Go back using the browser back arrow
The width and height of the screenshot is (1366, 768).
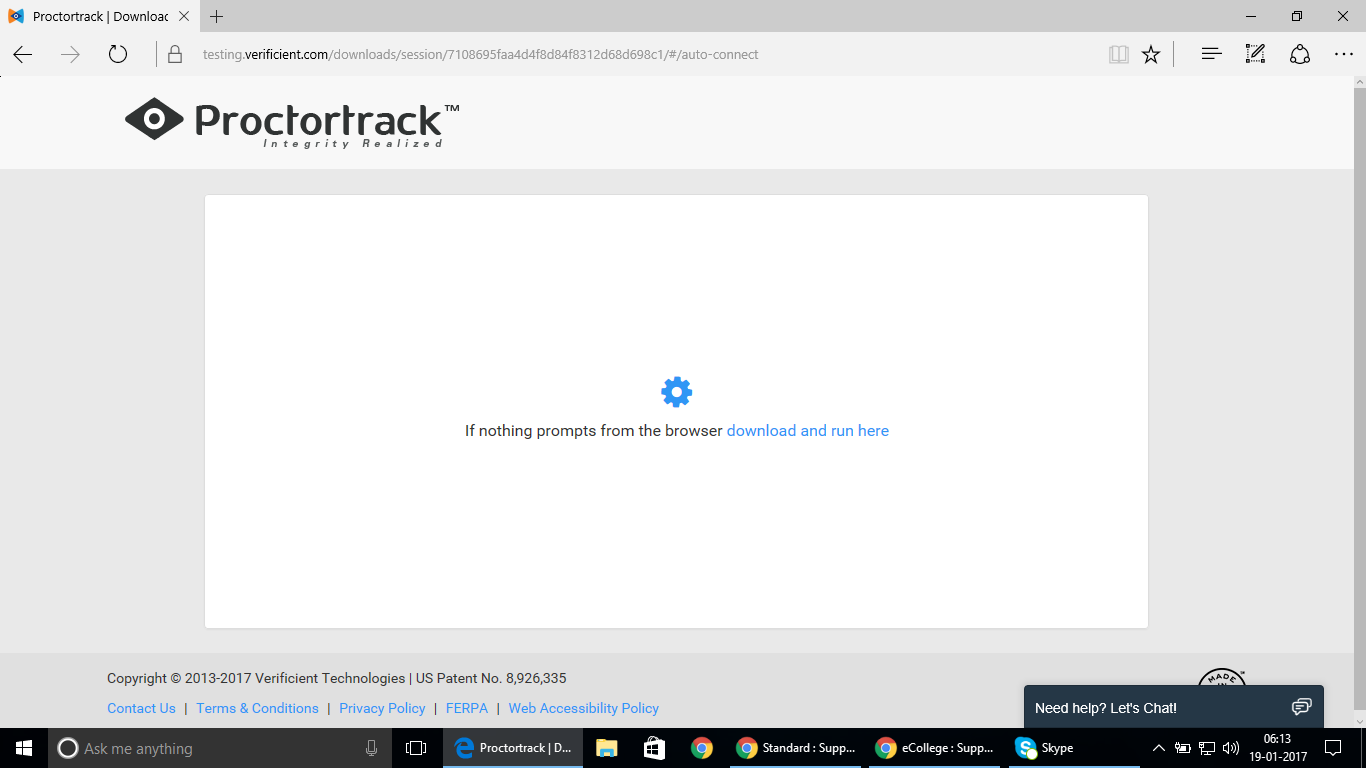22,54
